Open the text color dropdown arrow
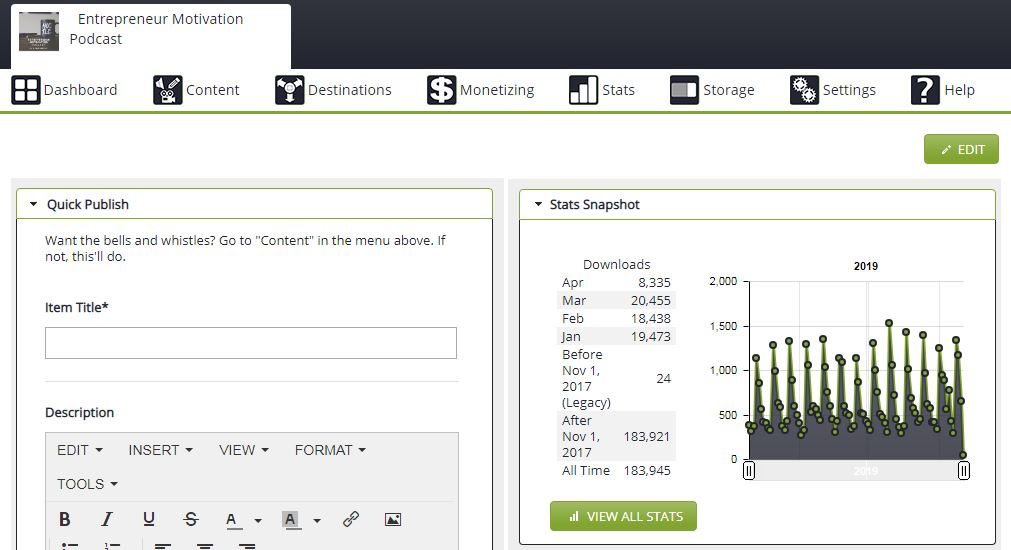Image resolution: width=1011 pixels, height=550 pixels. coord(258,520)
